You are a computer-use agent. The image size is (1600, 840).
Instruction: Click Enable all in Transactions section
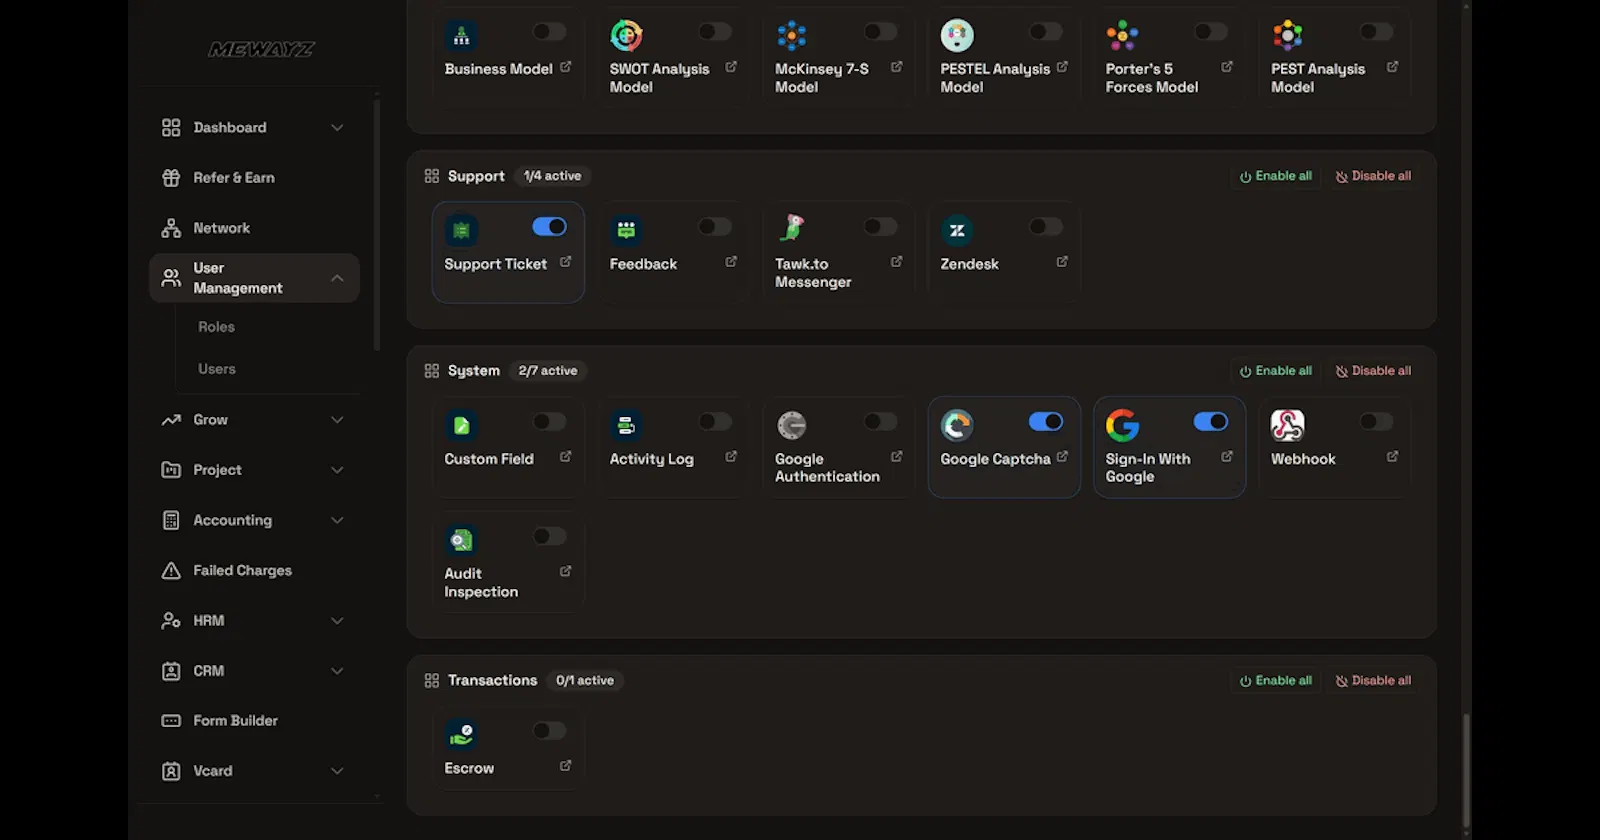click(1275, 681)
